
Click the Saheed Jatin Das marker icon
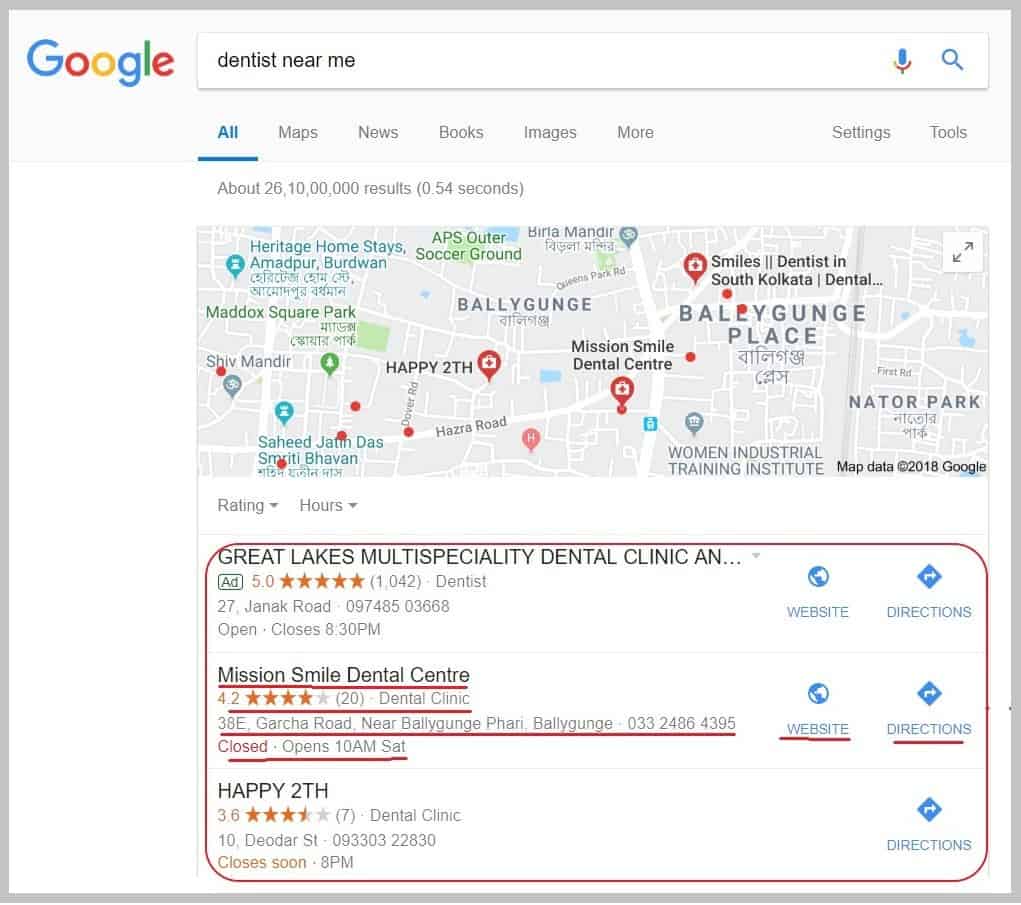pos(283,412)
